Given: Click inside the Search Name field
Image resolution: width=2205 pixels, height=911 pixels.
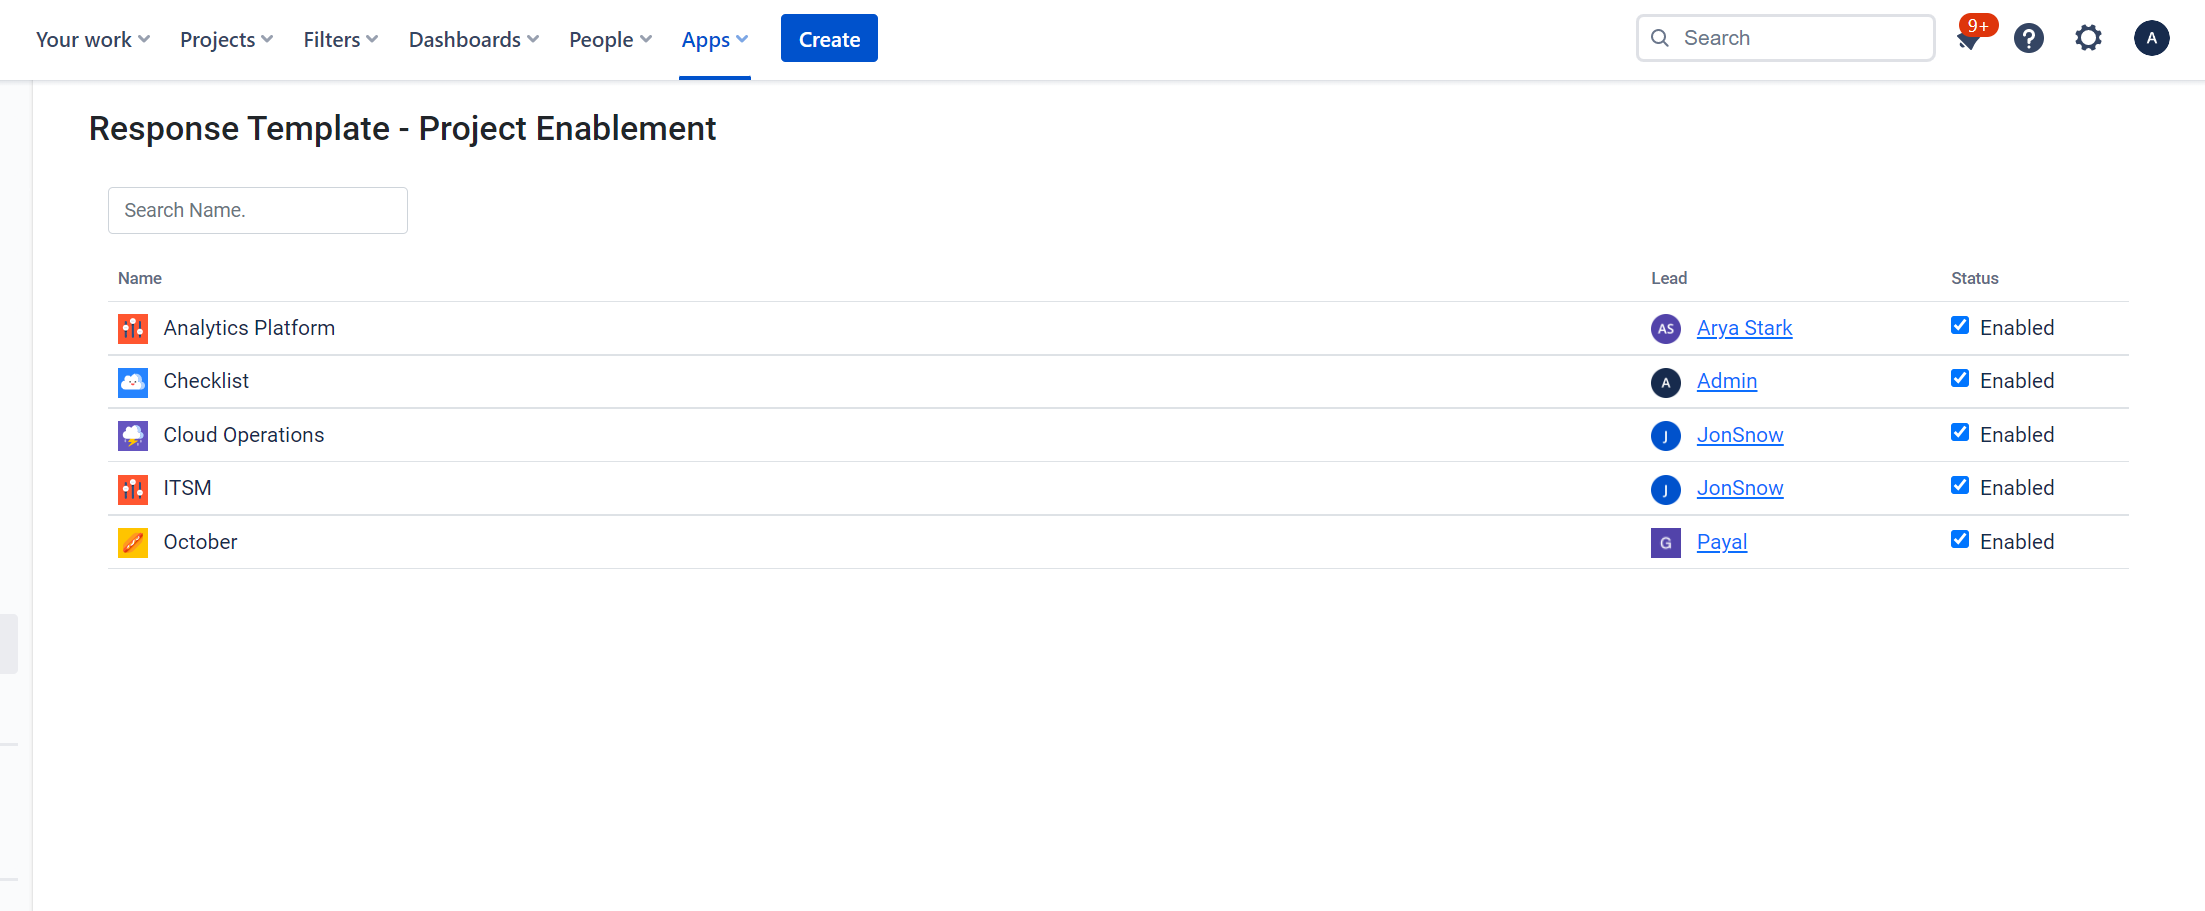Looking at the screenshot, I should click(x=257, y=210).
